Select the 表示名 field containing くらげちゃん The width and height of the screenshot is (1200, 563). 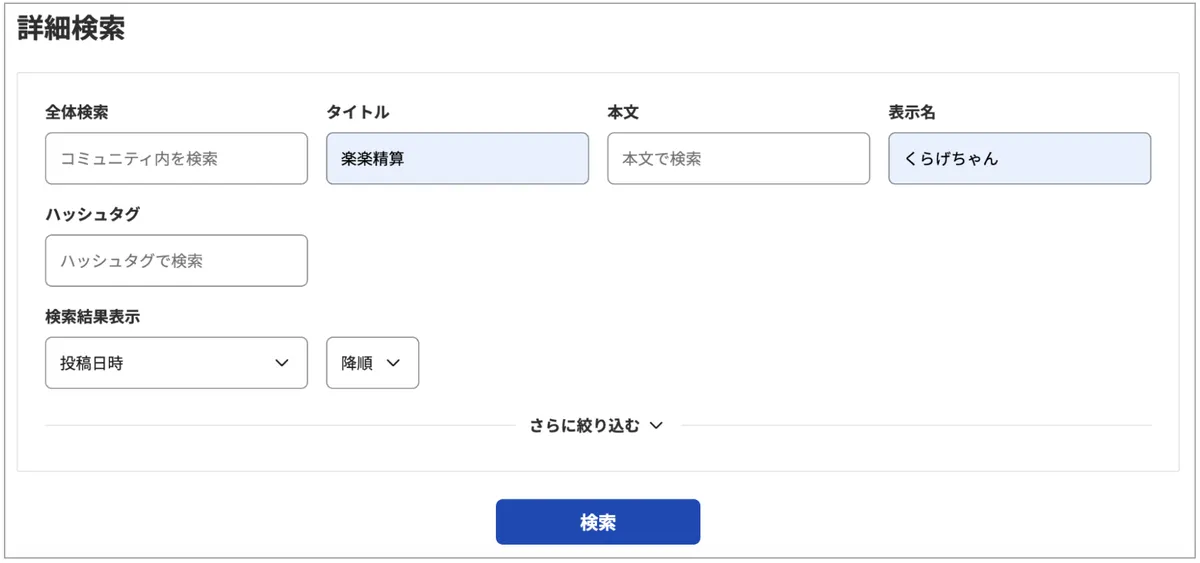point(1019,158)
